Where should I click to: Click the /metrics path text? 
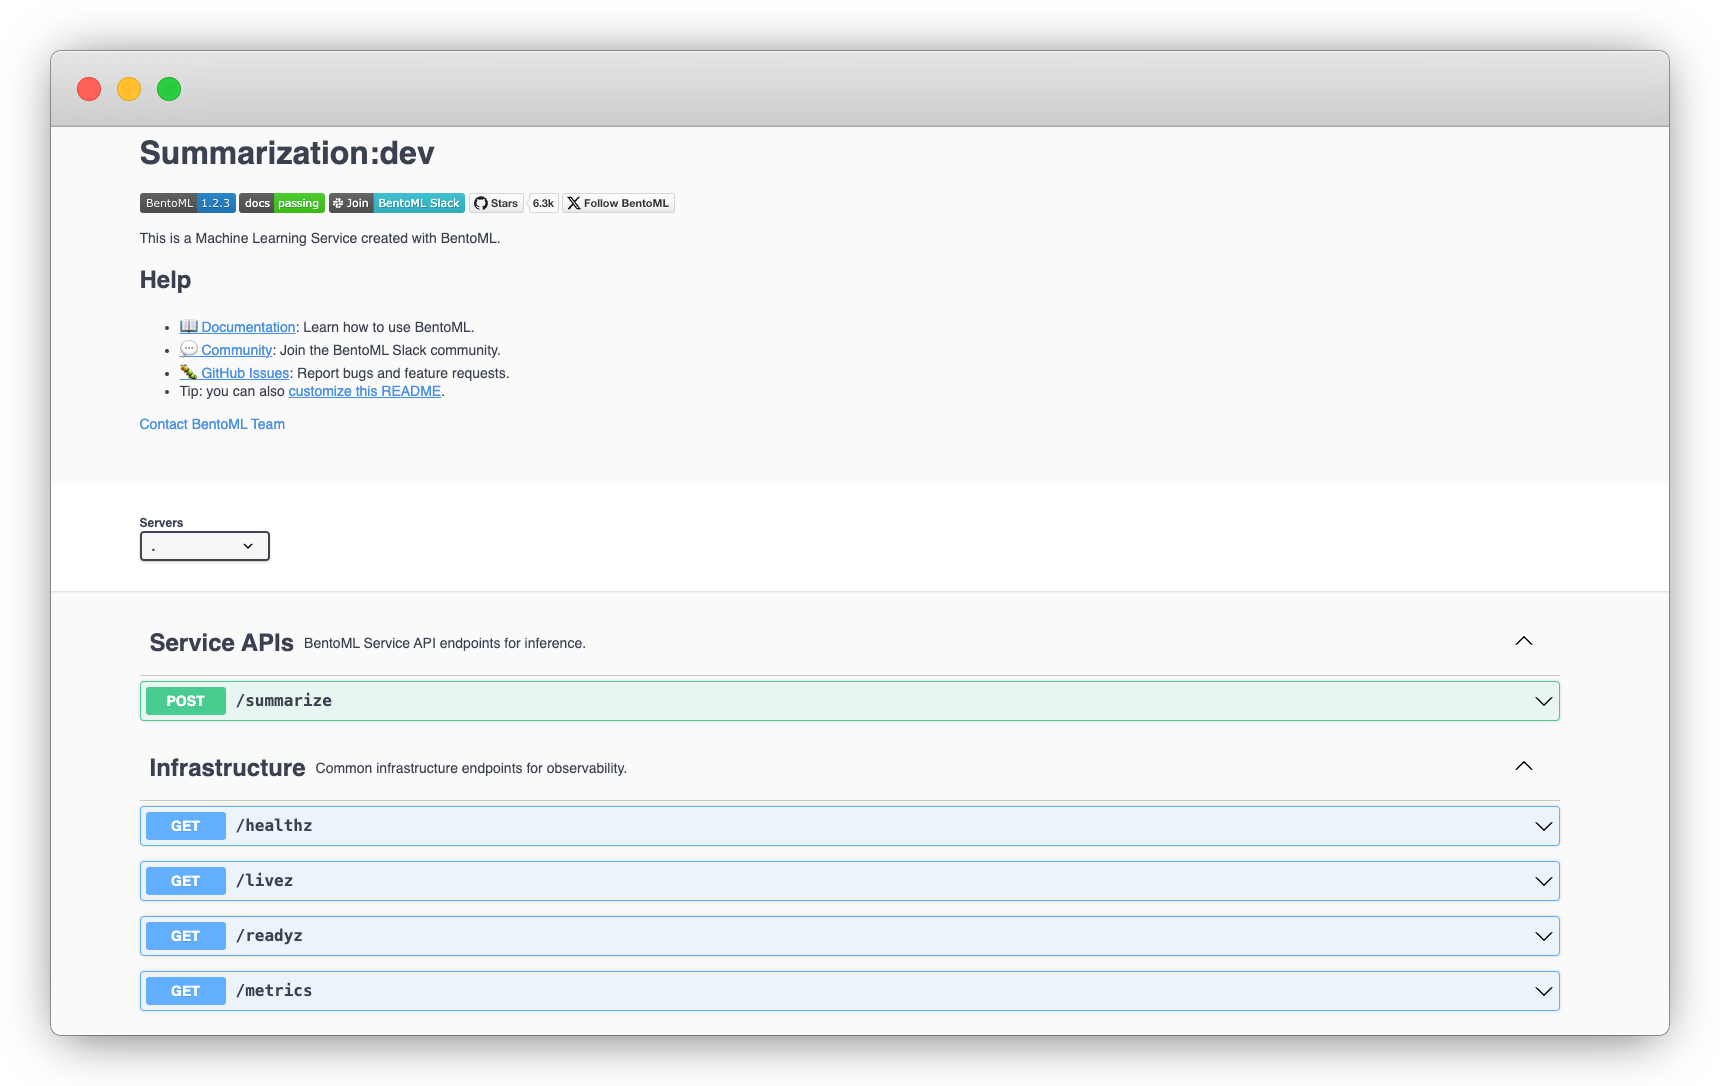(x=274, y=991)
